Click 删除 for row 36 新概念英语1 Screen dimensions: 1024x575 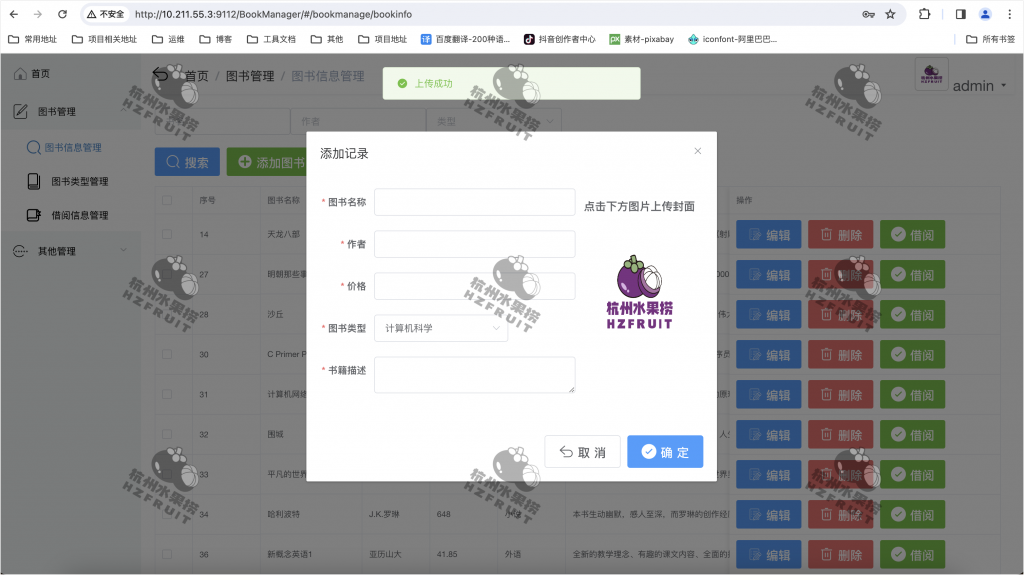tap(840, 555)
